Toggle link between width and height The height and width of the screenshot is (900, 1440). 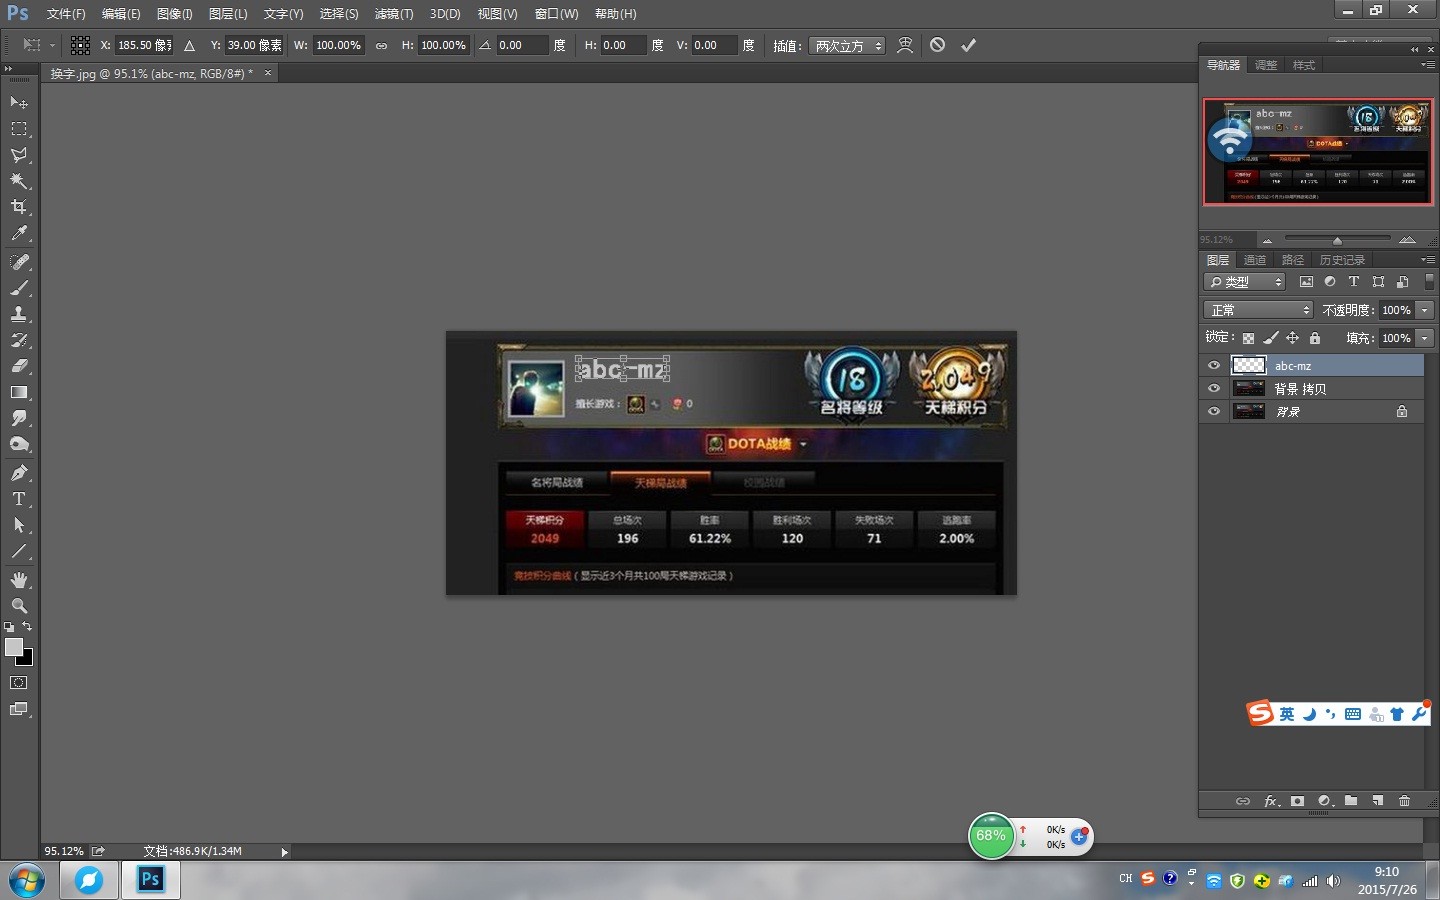(381, 45)
